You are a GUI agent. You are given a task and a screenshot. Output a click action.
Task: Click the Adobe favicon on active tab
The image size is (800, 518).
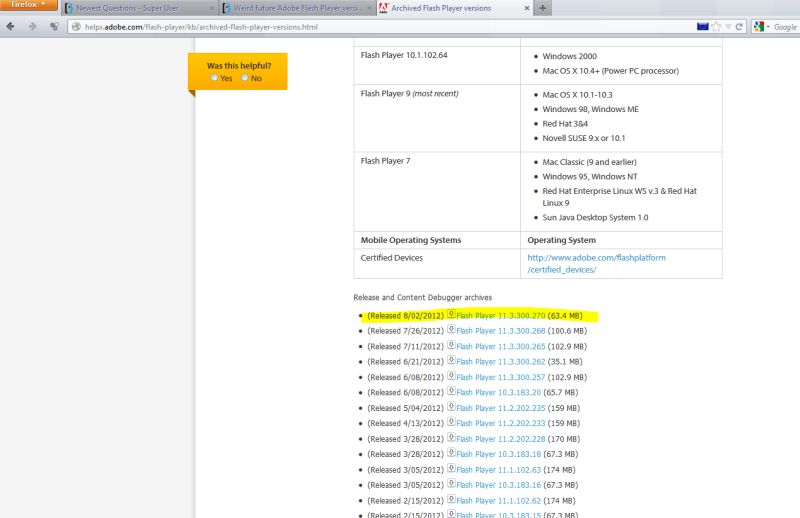tap(384, 8)
